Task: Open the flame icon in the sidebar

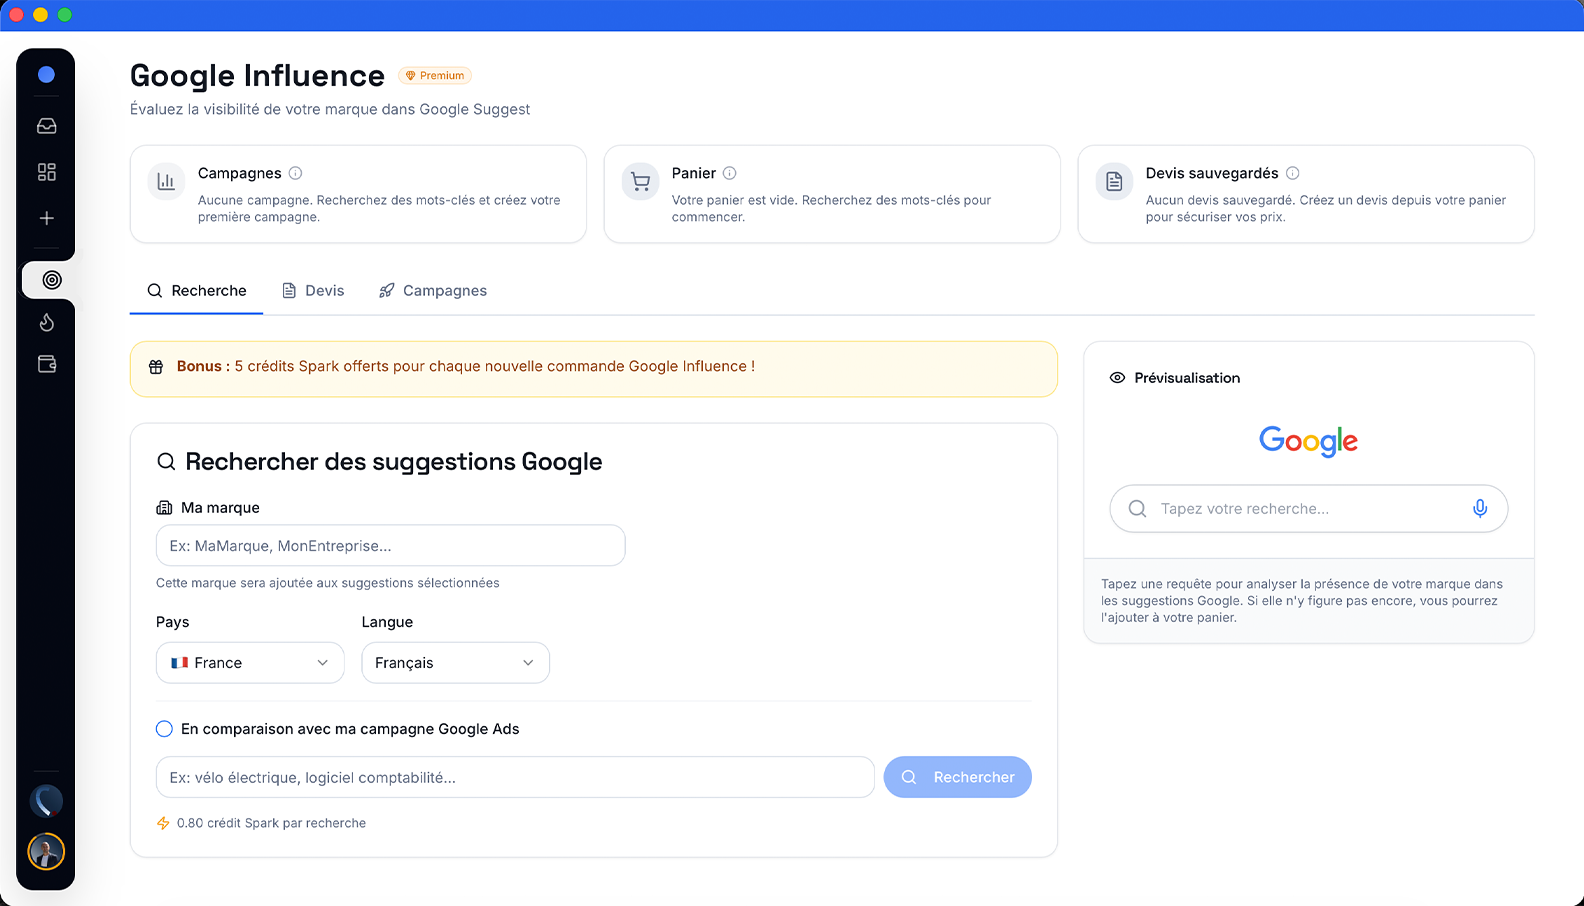Action: tap(46, 322)
